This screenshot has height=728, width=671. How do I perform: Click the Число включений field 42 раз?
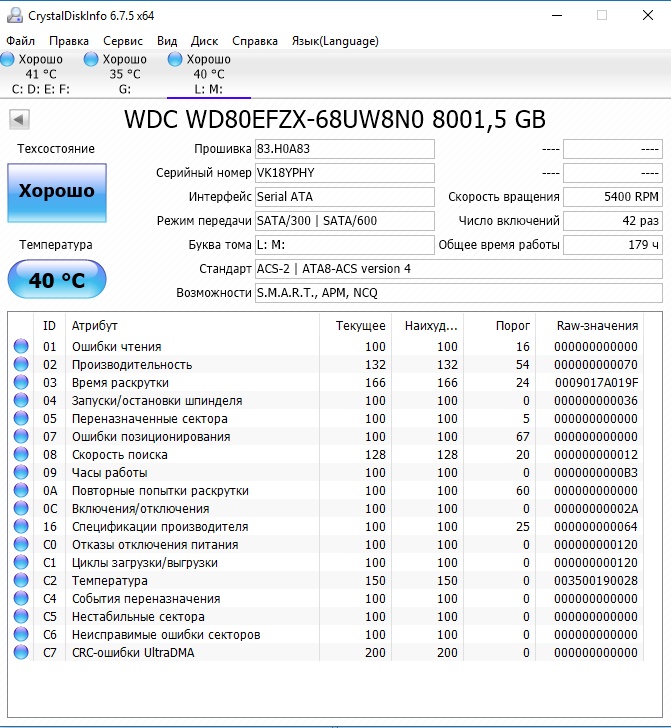[x=613, y=221]
